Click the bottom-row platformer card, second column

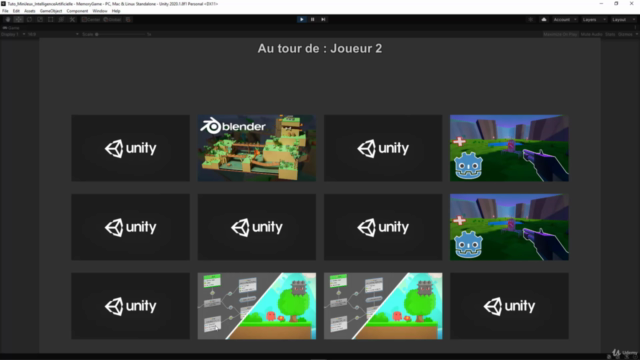pos(257,306)
